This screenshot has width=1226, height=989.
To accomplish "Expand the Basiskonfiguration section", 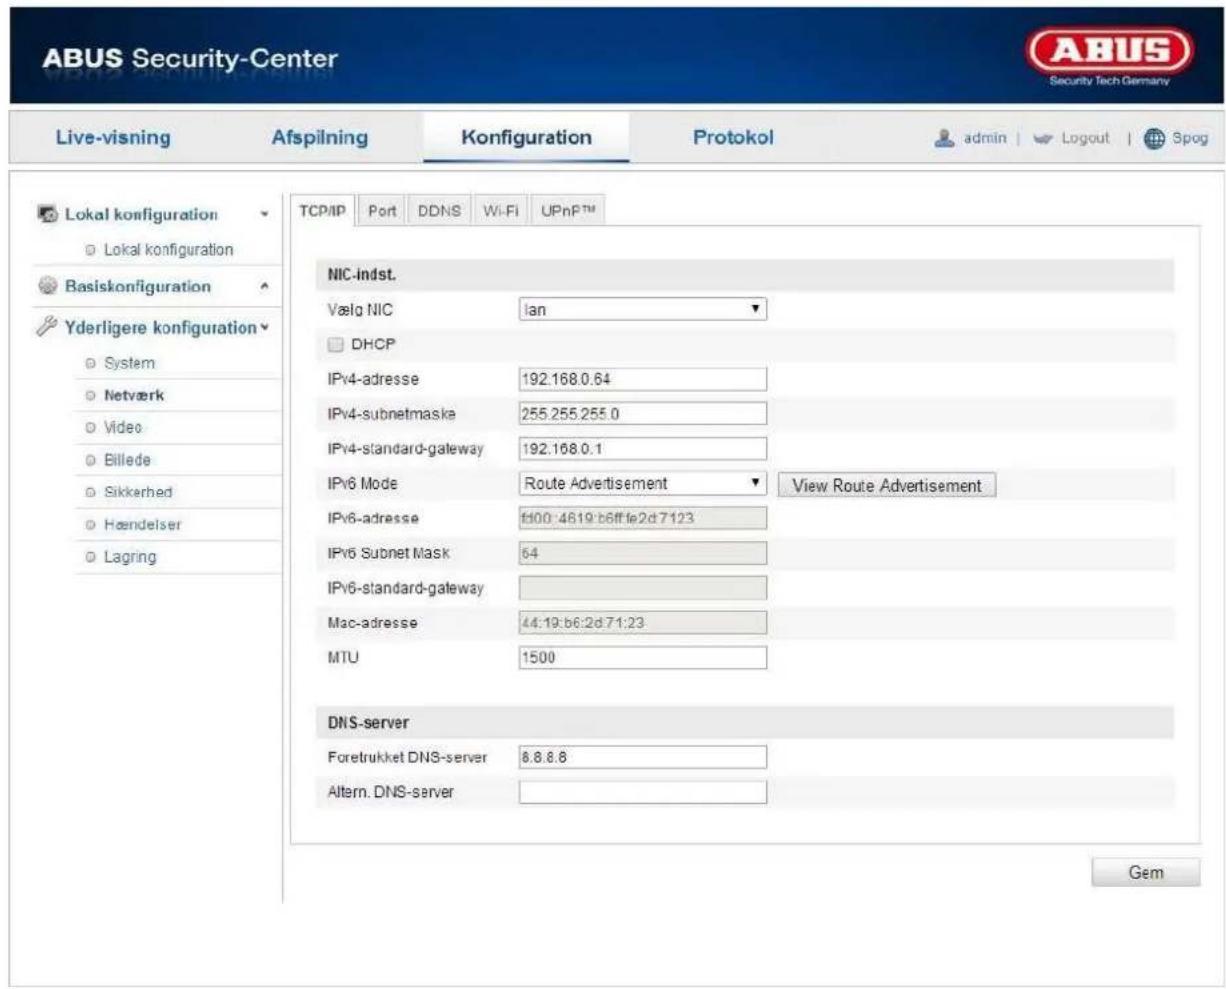I will click(264, 287).
